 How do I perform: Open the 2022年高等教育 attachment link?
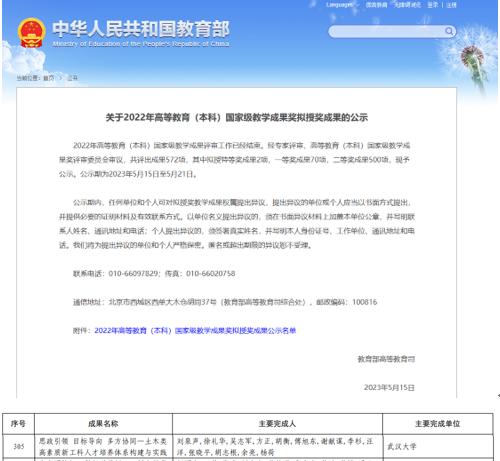[x=195, y=331]
